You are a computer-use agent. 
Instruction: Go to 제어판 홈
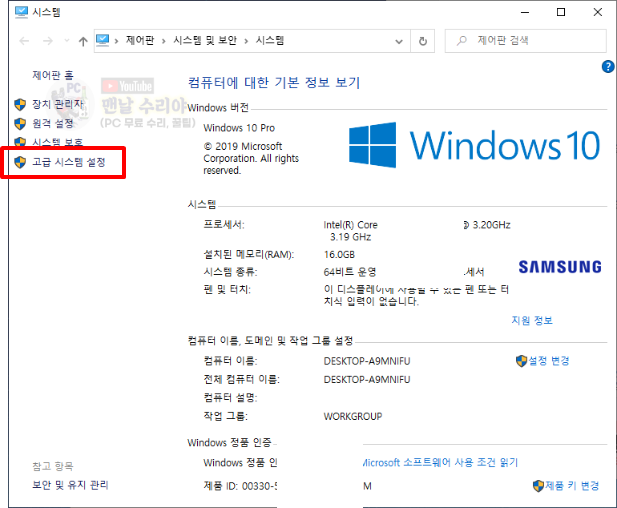pyautogui.click(x=53, y=75)
